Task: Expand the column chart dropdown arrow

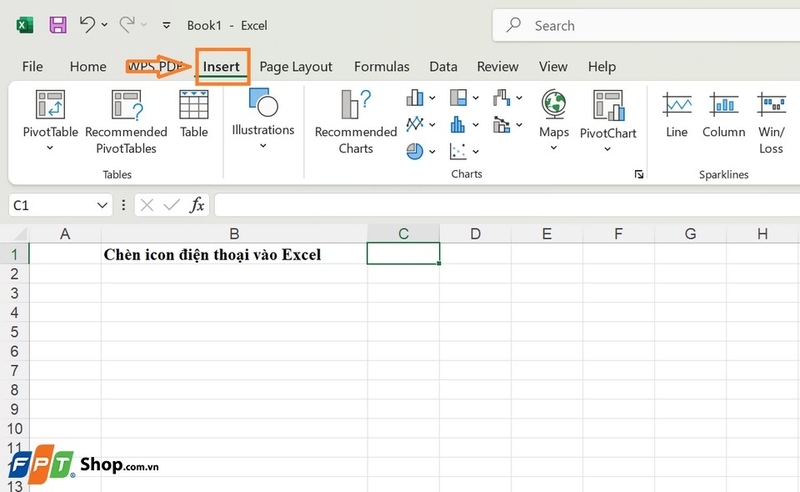Action: pyautogui.click(x=432, y=97)
